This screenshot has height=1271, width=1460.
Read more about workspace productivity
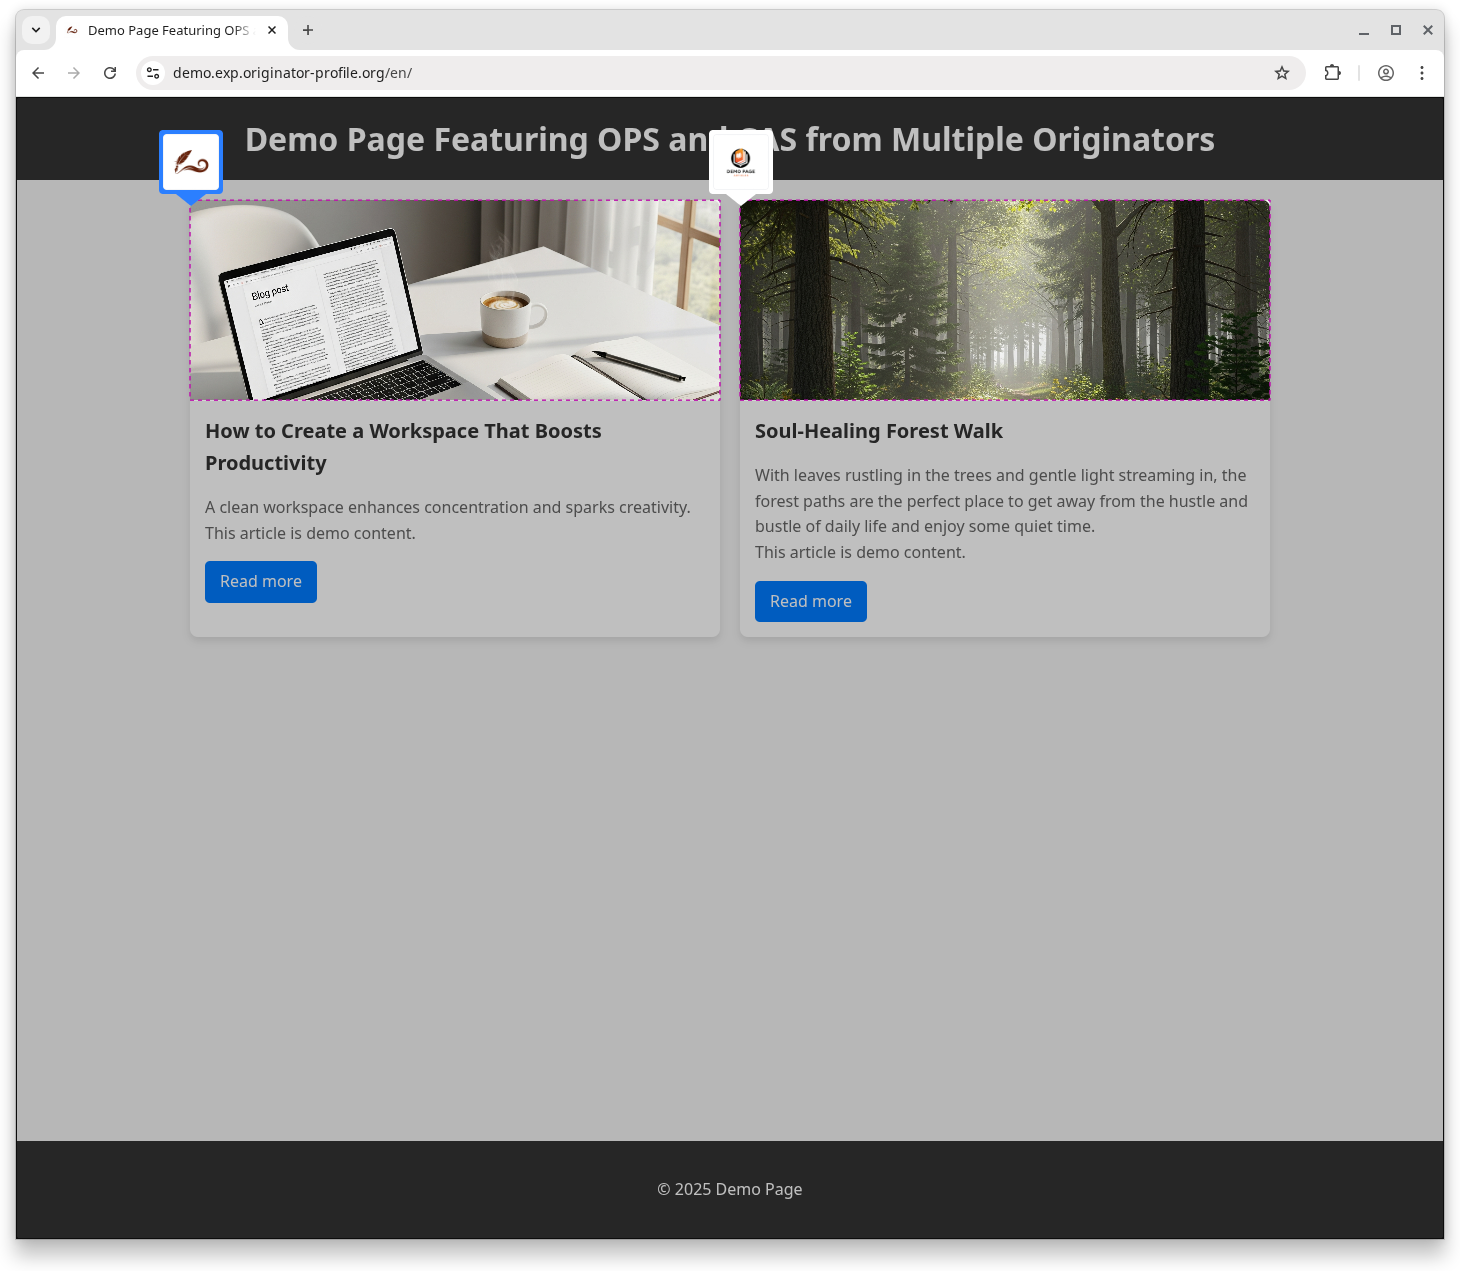(261, 582)
